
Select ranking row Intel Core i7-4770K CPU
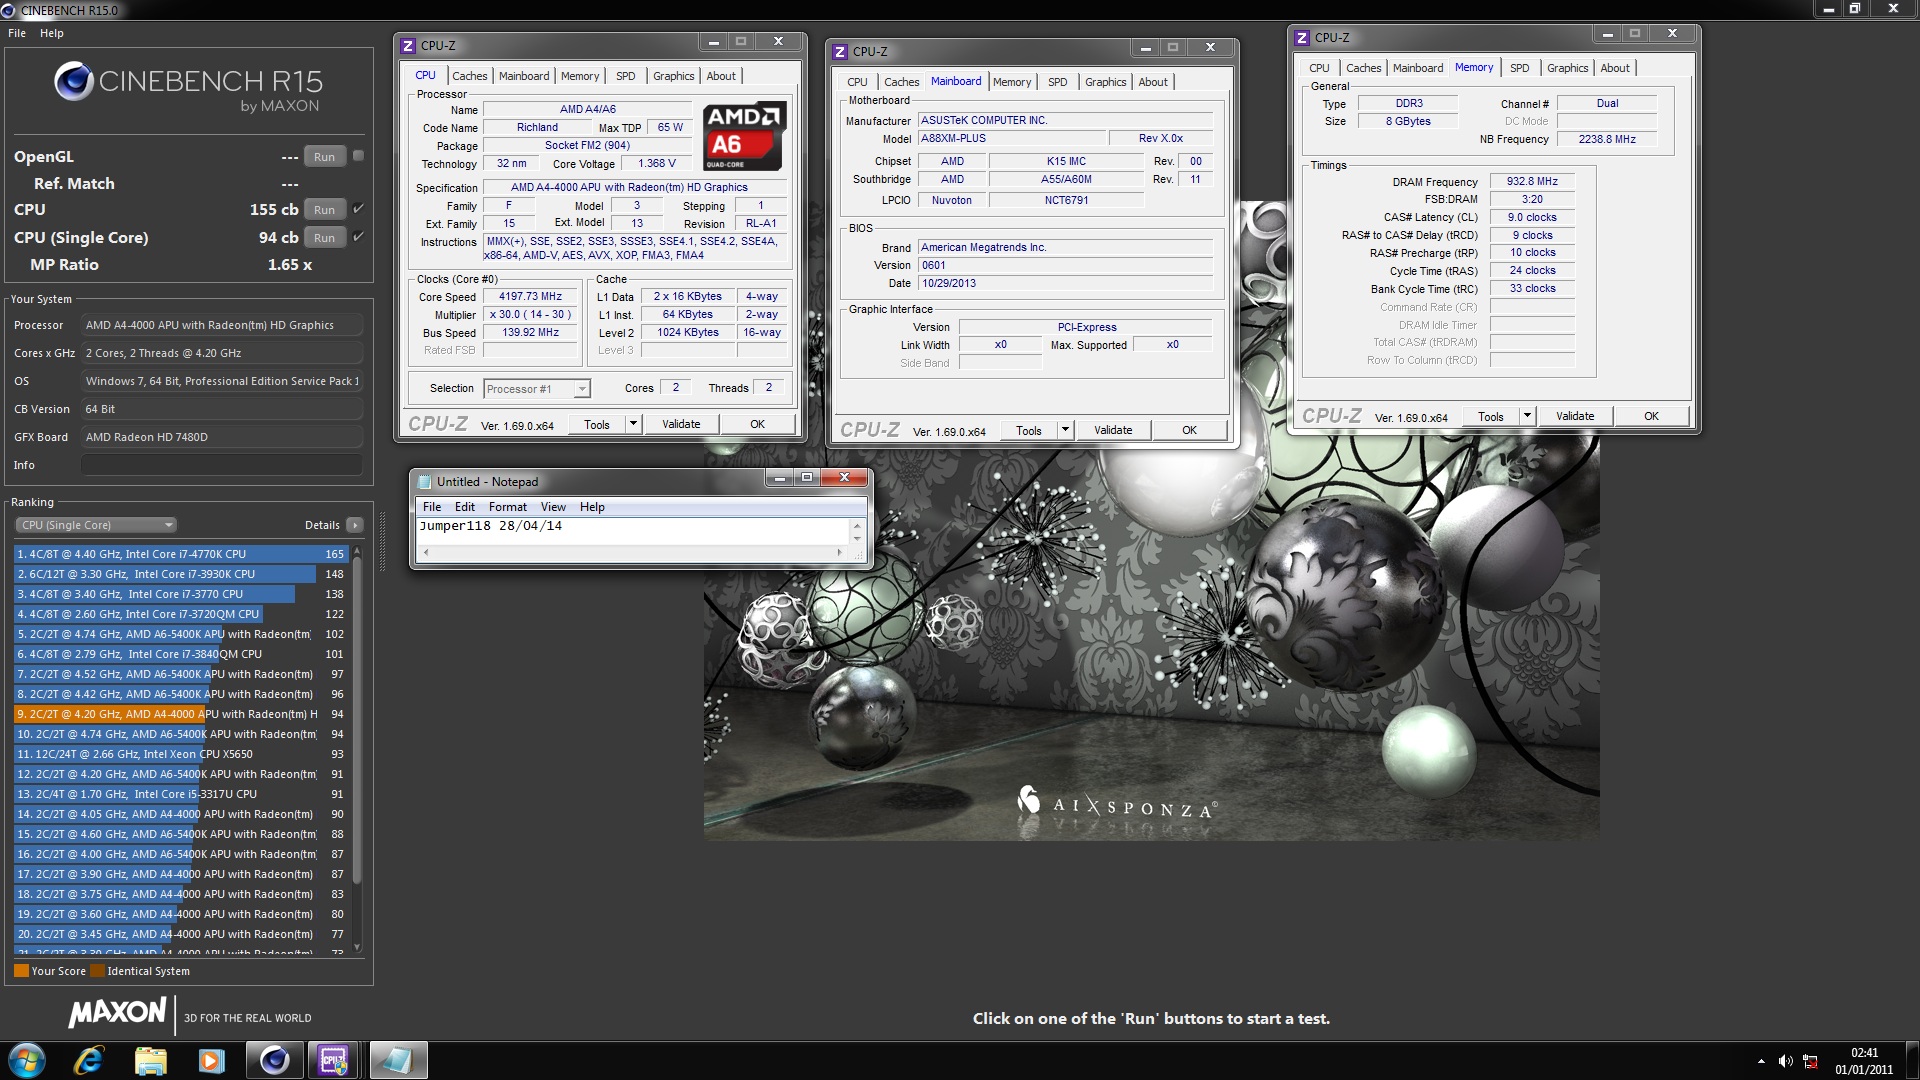point(181,554)
